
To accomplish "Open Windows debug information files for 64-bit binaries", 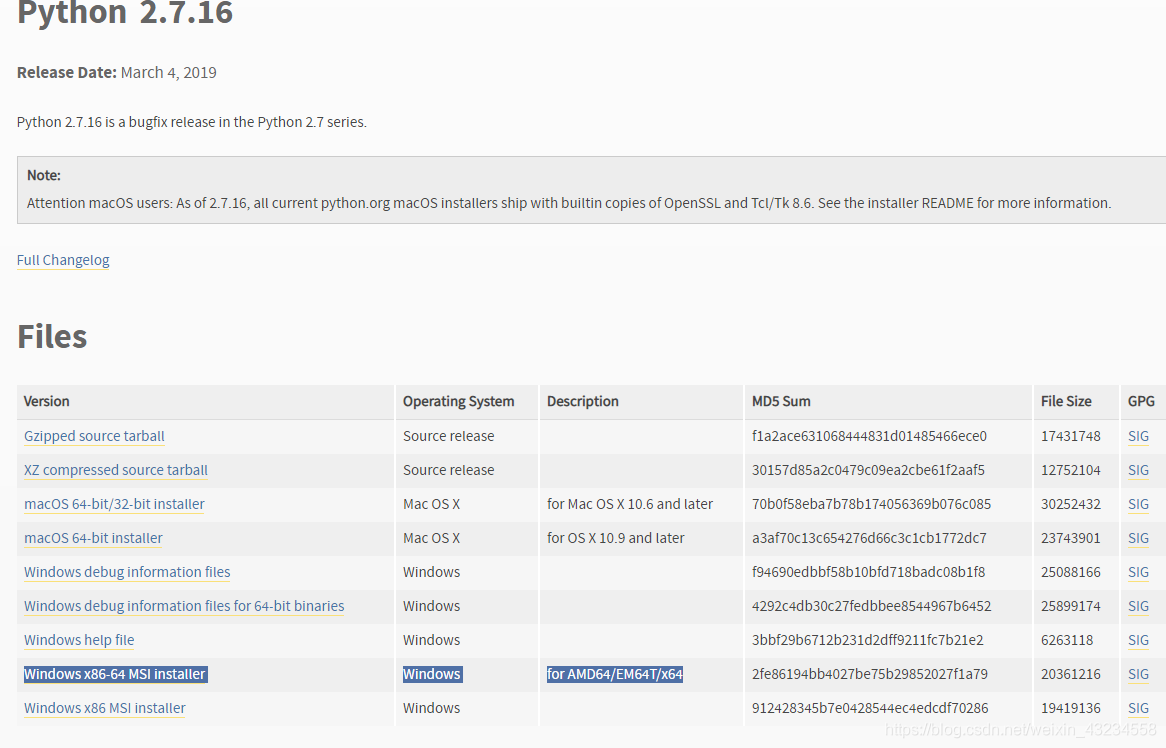I will [x=184, y=606].
